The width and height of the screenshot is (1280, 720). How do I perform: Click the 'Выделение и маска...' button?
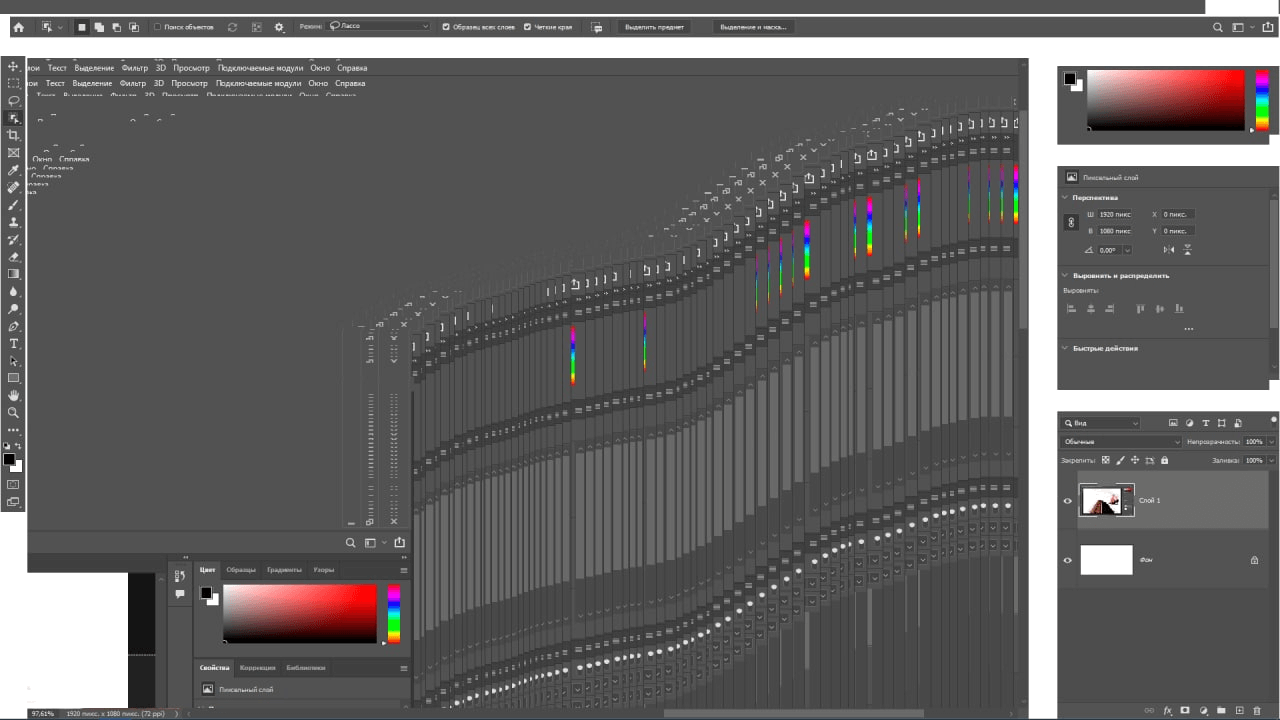753,27
